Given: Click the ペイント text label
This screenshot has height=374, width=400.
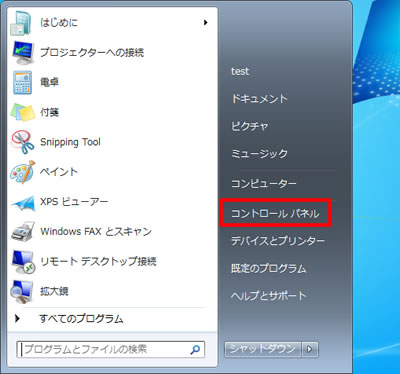Looking at the screenshot, I should 59,172.
